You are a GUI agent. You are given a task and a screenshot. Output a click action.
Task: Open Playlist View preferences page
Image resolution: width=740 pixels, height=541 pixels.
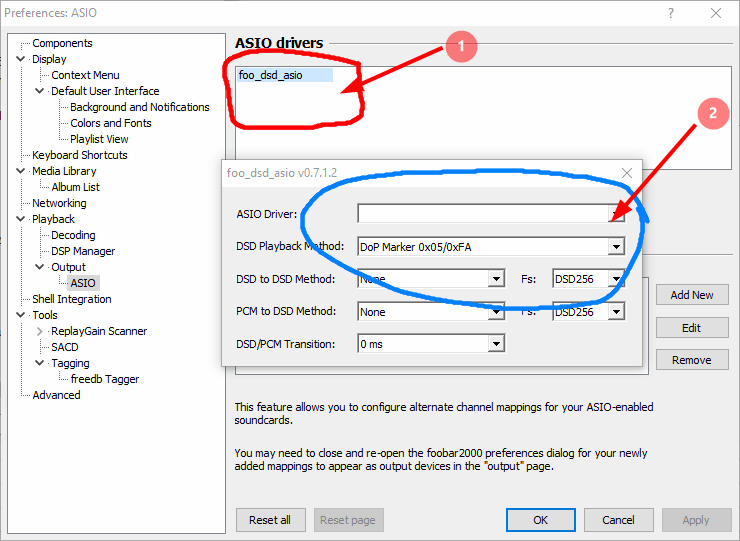(99, 139)
